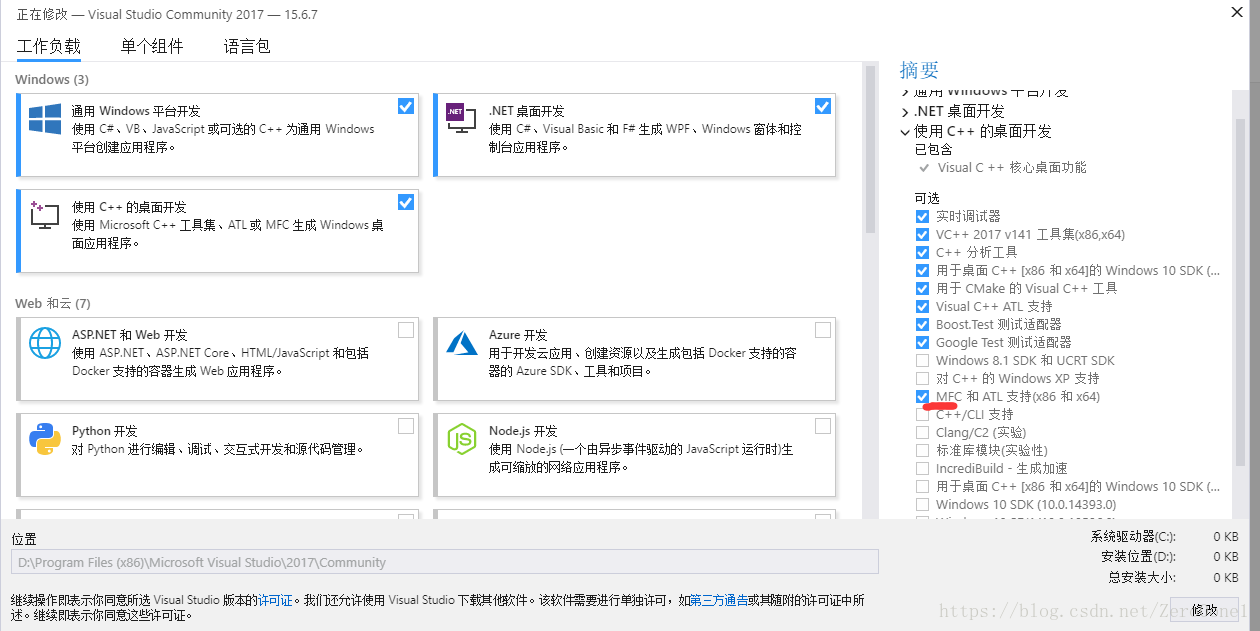
Task: Enable C++/CLI 支持 checkbox
Action: click(x=922, y=414)
